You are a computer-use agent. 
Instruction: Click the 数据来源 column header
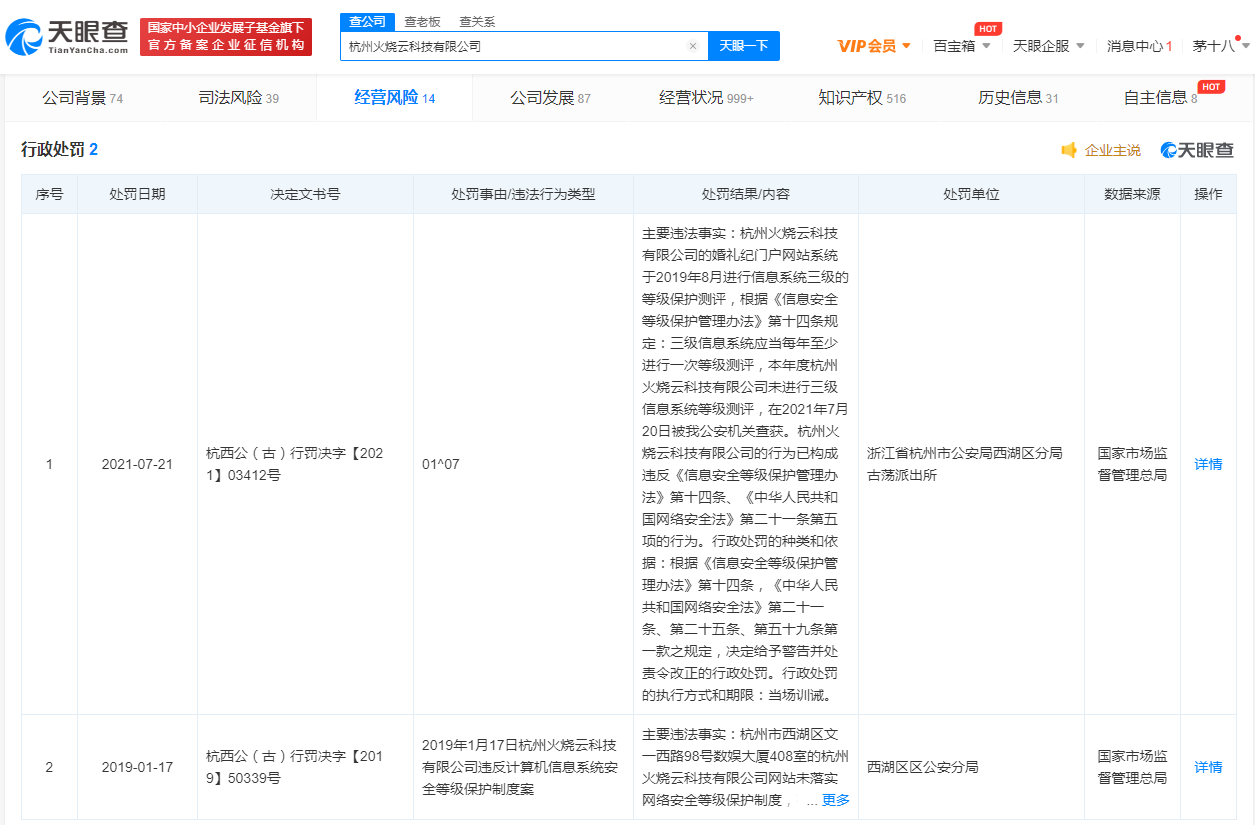pos(1132,194)
